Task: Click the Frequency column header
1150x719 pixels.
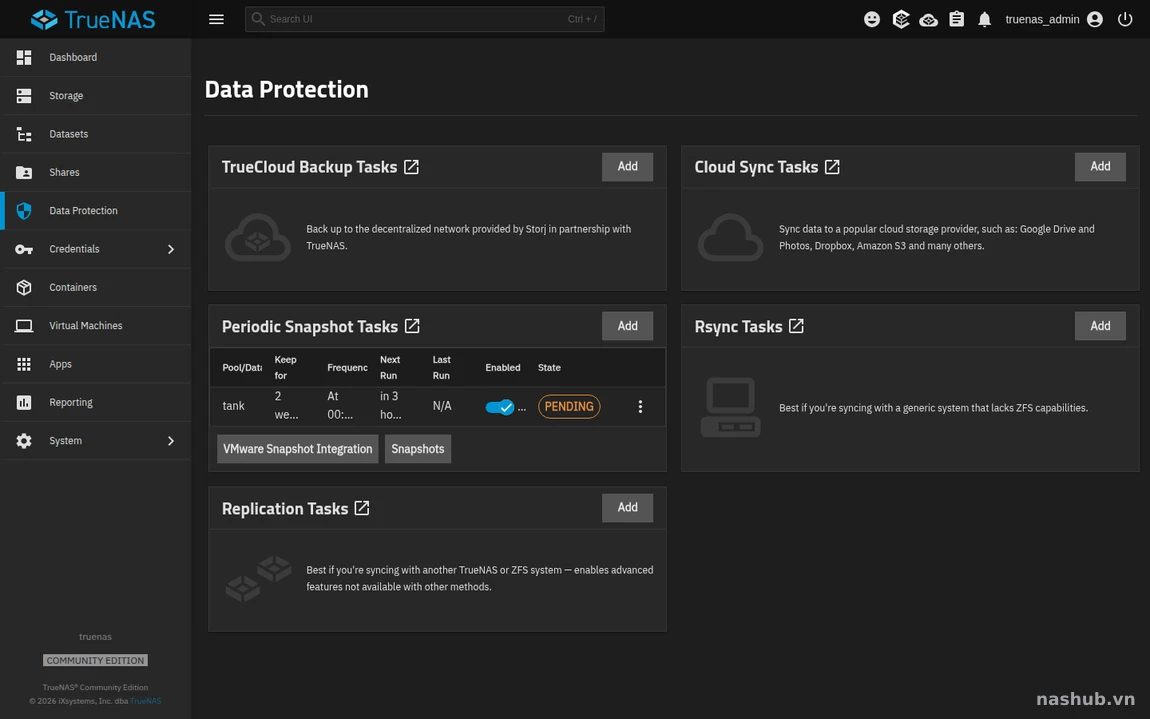Action: pos(348,368)
